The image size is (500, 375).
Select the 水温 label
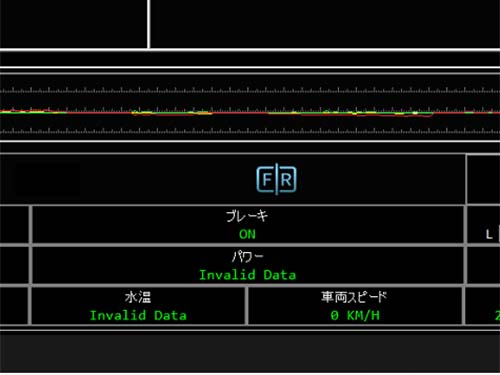[138, 297]
